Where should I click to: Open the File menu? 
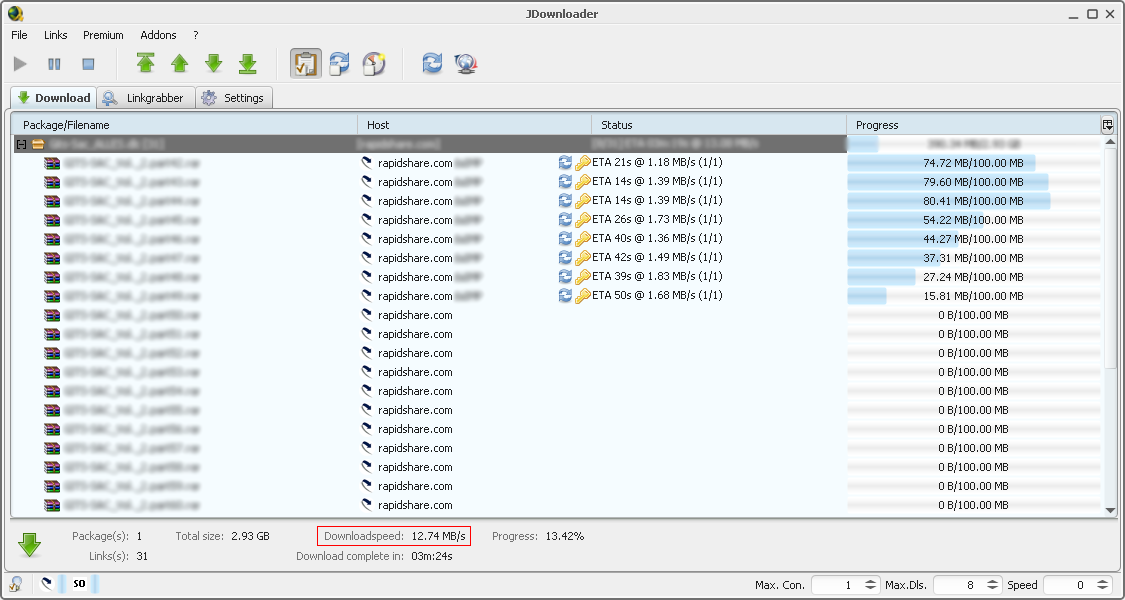[x=19, y=35]
